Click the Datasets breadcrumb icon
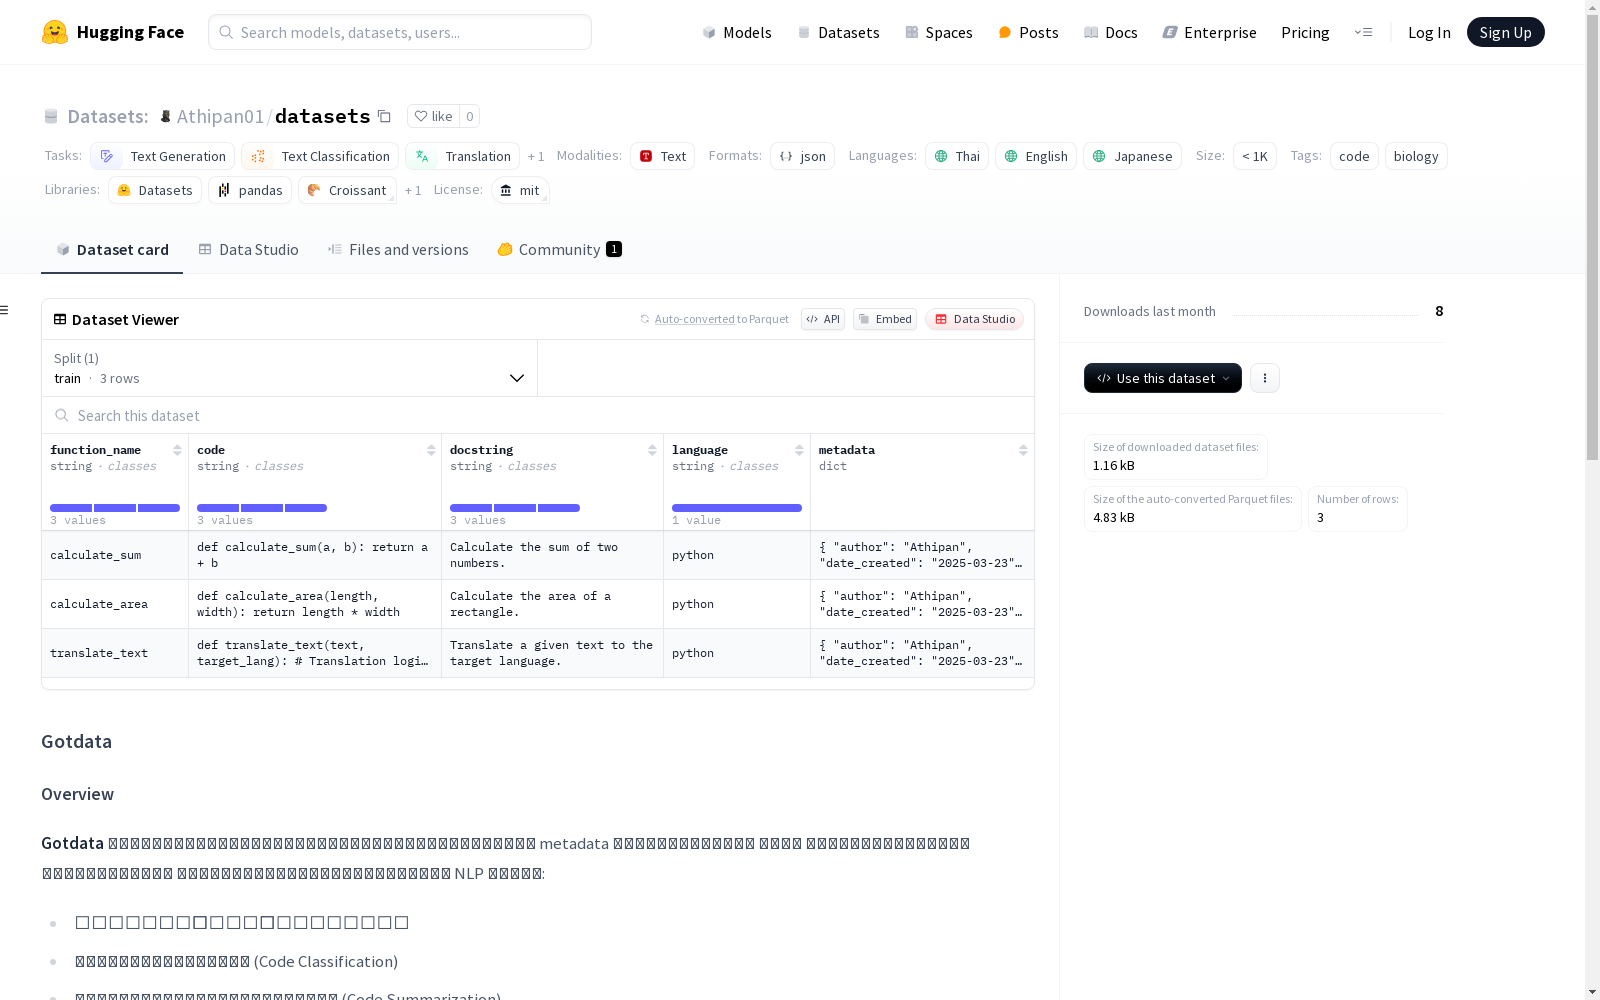This screenshot has height=1000, width=1600. (x=51, y=116)
